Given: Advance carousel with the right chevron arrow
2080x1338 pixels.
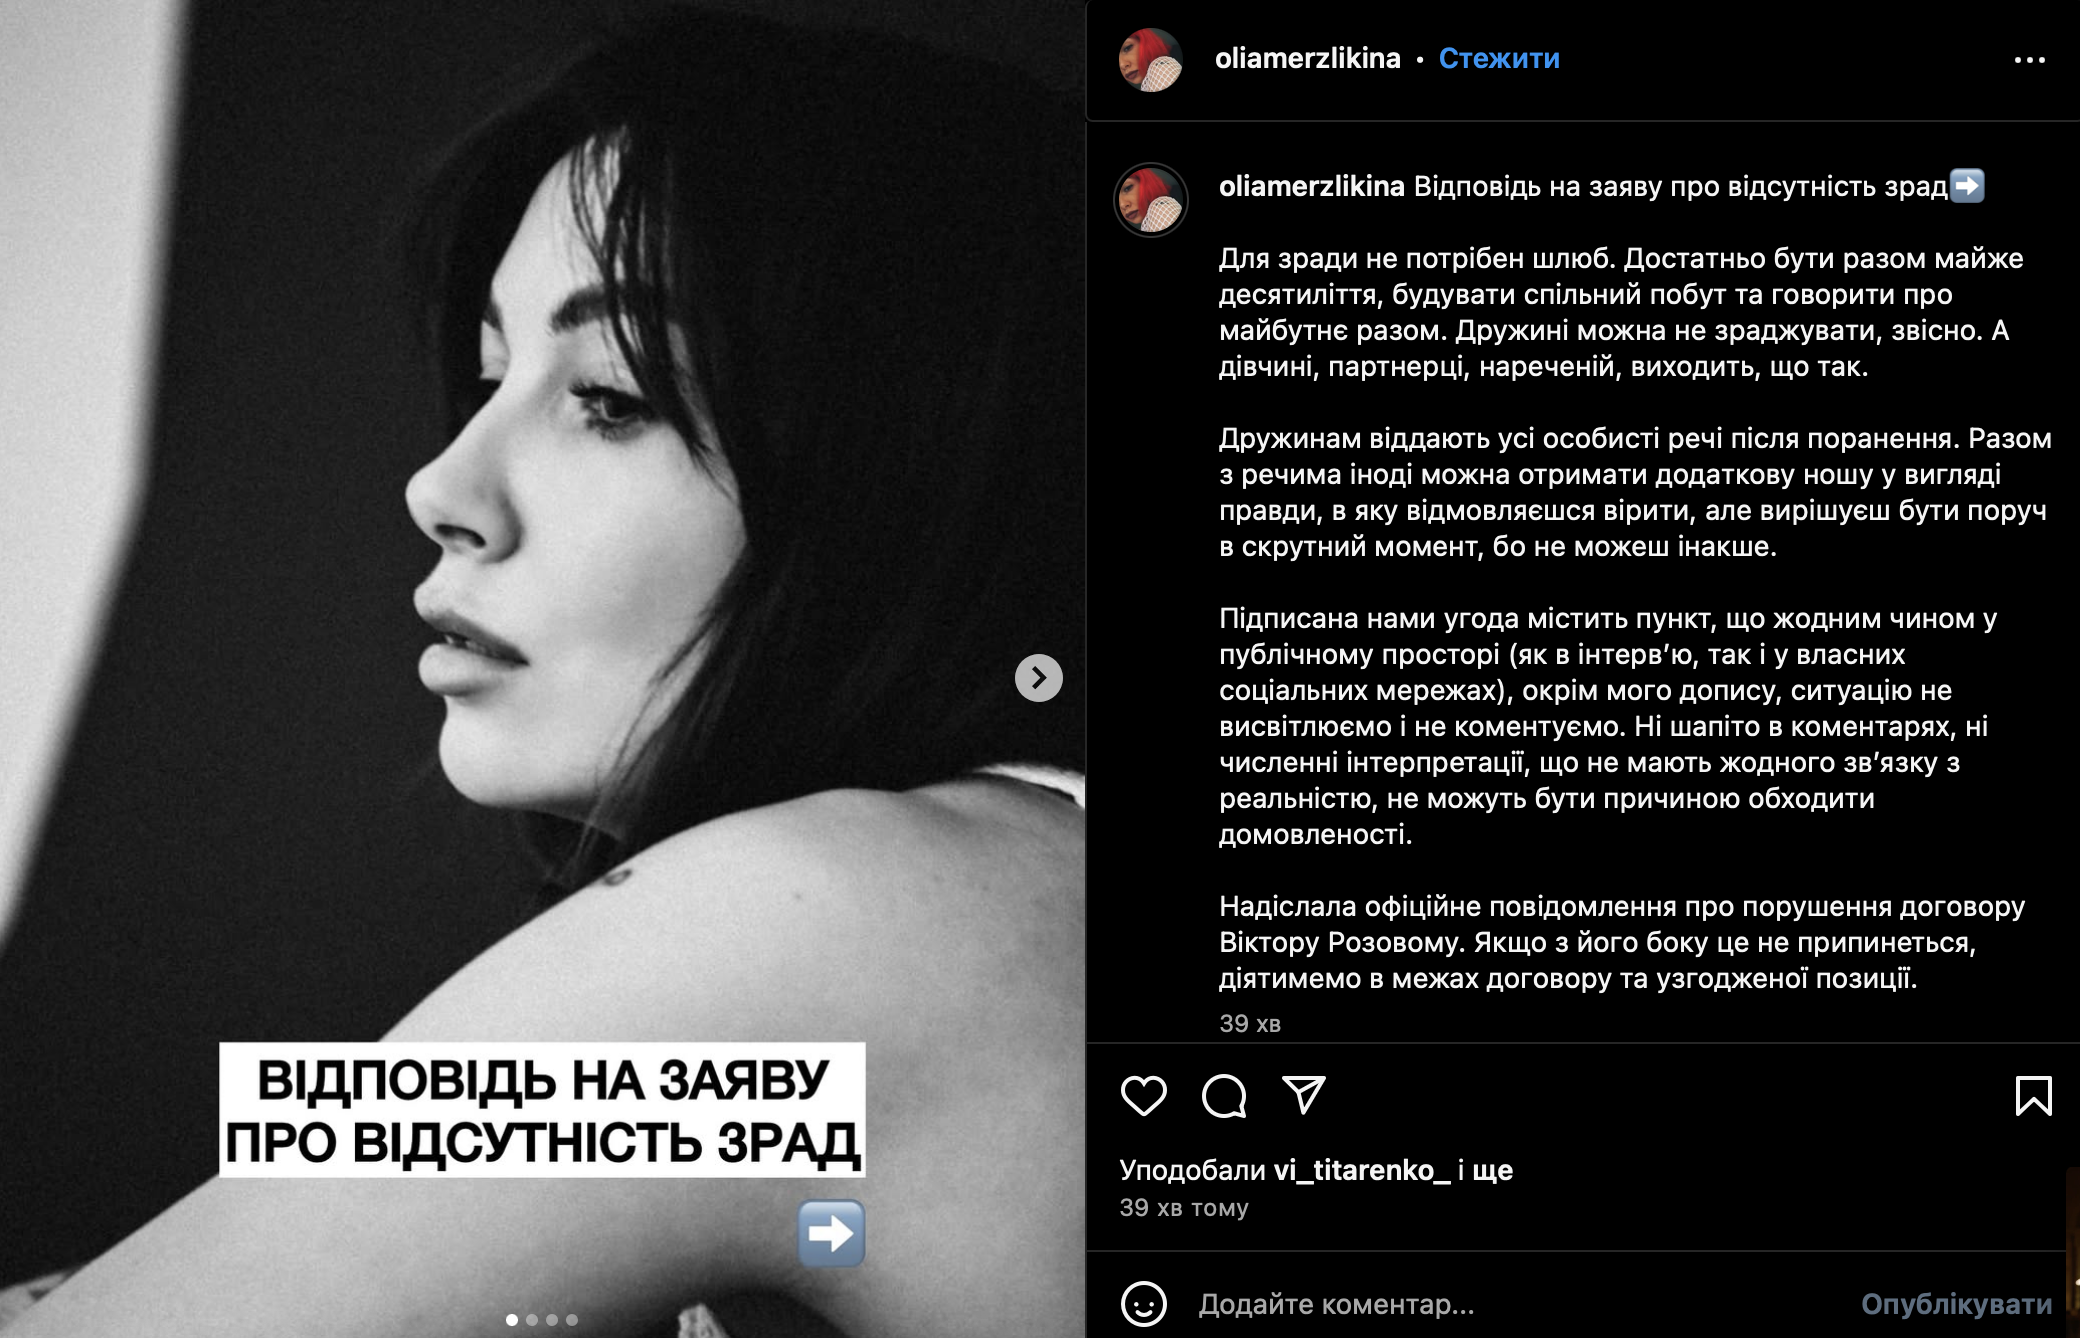Looking at the screenshot, I should pyautogui.click(x=1039, y=678).
